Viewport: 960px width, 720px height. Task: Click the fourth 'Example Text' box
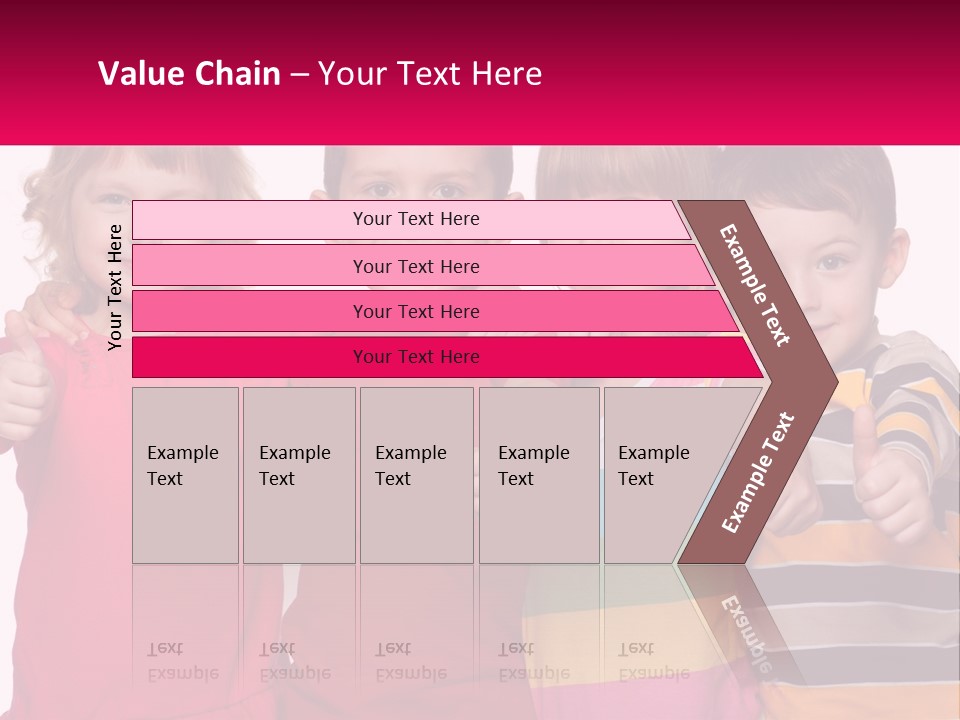coord(539,475)
